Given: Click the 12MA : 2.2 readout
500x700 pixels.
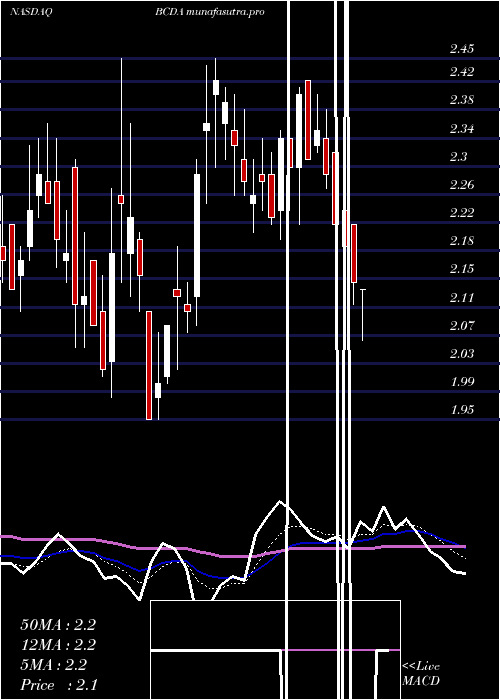Looking at the screenshot, I should (x=58, y=645).
